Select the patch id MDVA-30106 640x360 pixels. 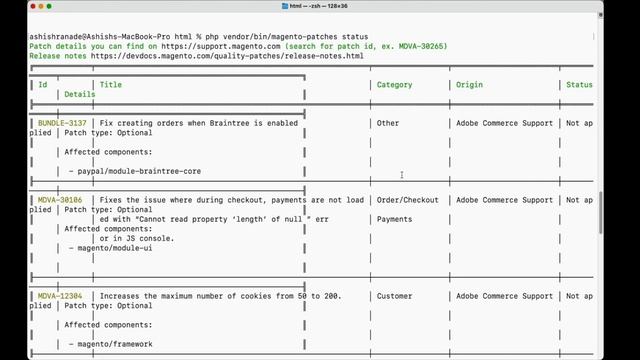pyautogui.click(x=60, y=200)
